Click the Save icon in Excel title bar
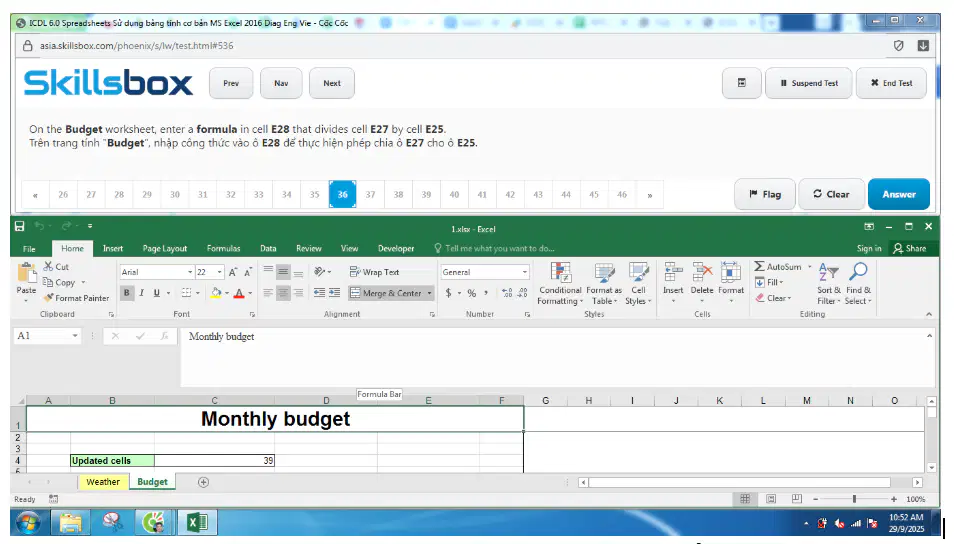The image size is (954, 544). coord(19,226)
